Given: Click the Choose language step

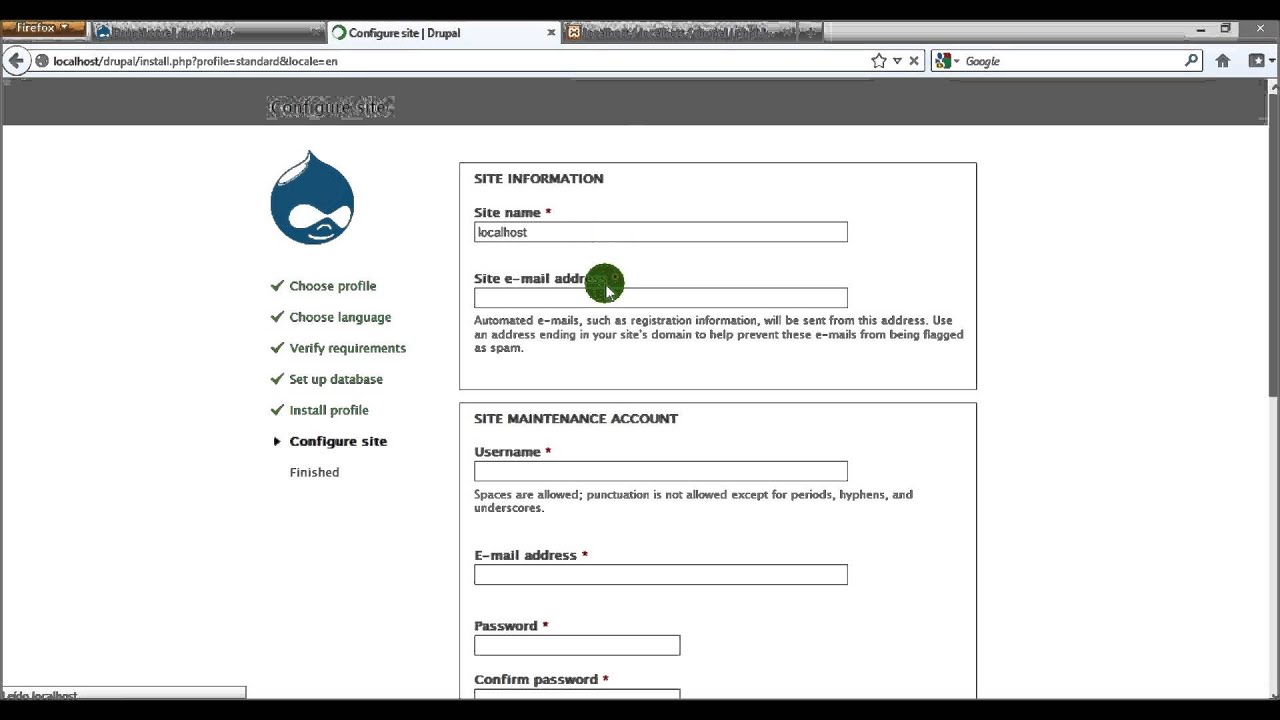Looking at the screenshot, I should click(340, 317).
